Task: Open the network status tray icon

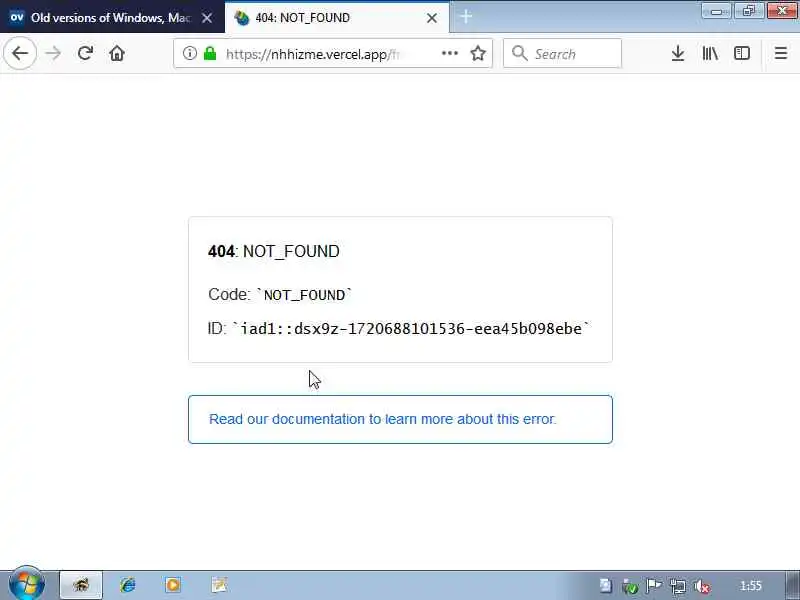Action: (678, 586)
